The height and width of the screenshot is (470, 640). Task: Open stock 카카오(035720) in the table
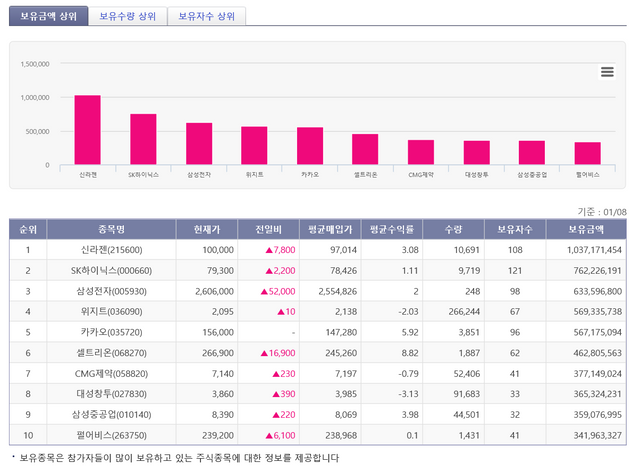click(111, 333)
